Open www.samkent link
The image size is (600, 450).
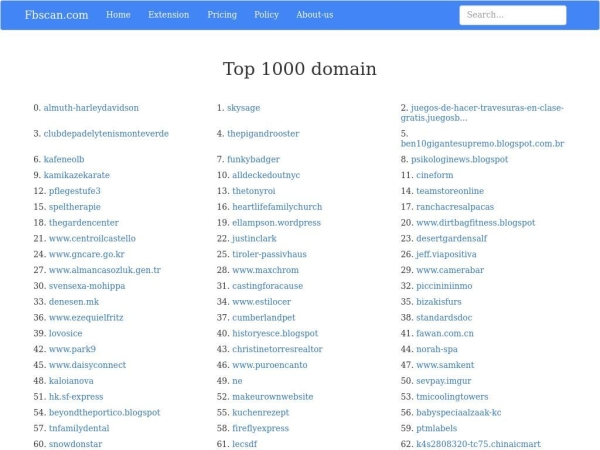[445, 365]
